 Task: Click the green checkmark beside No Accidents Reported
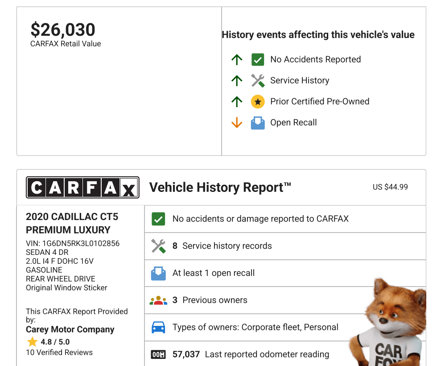(258, 60)
